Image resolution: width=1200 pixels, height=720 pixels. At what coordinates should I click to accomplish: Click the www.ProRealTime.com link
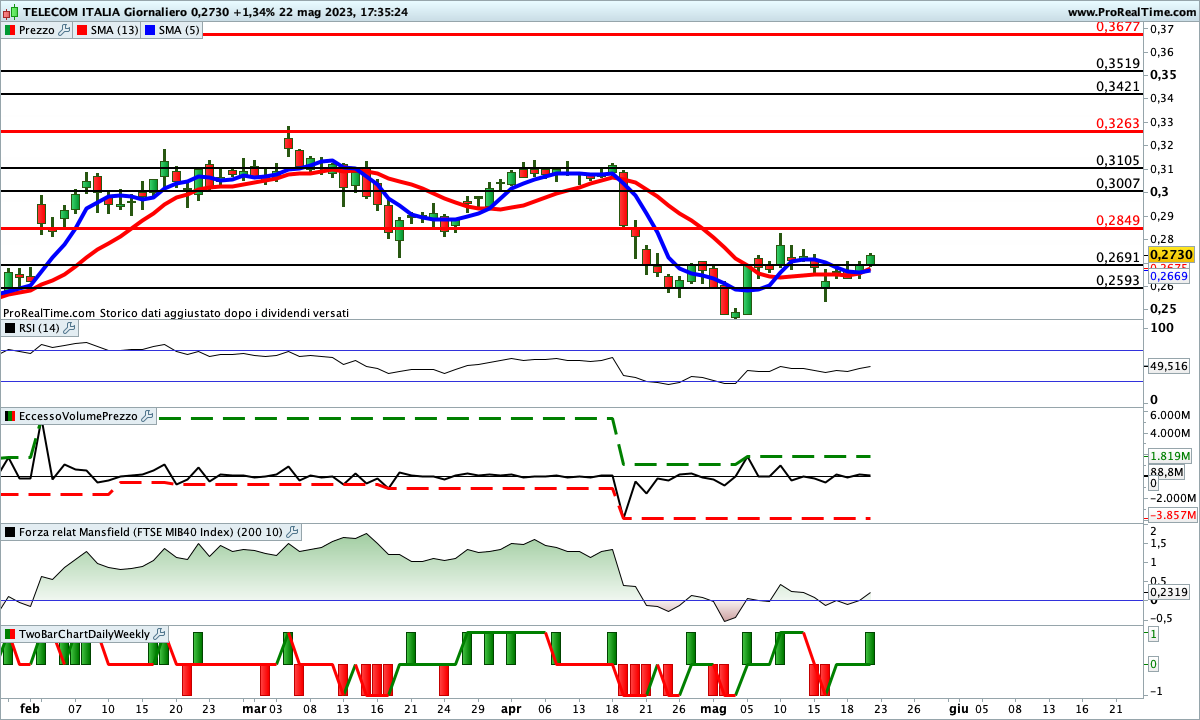click(1132, 12)
